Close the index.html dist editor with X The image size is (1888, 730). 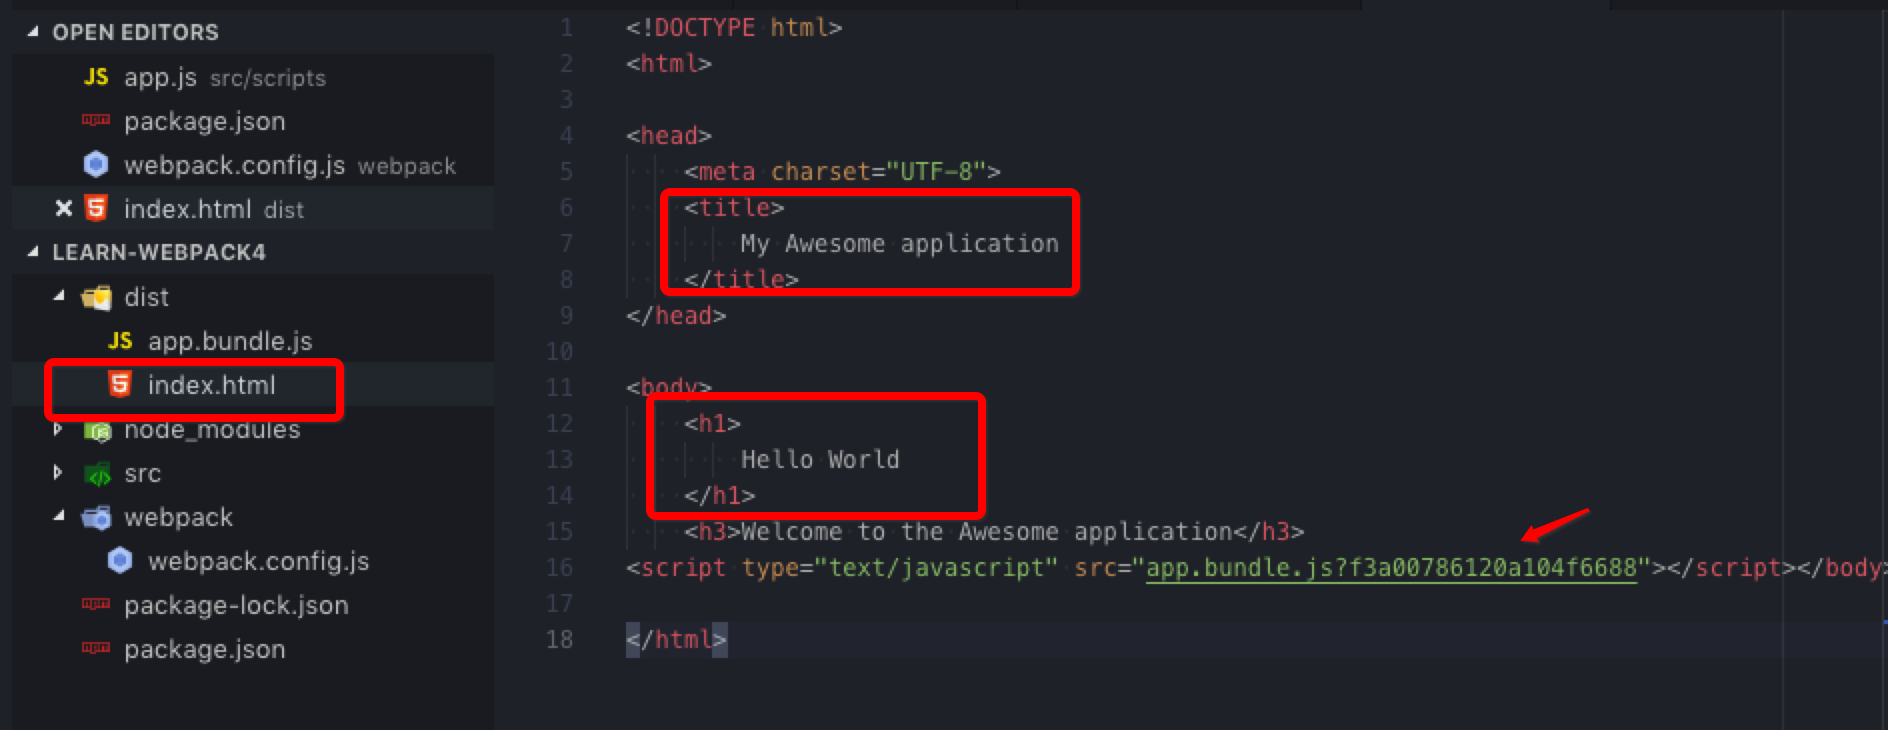64,208
